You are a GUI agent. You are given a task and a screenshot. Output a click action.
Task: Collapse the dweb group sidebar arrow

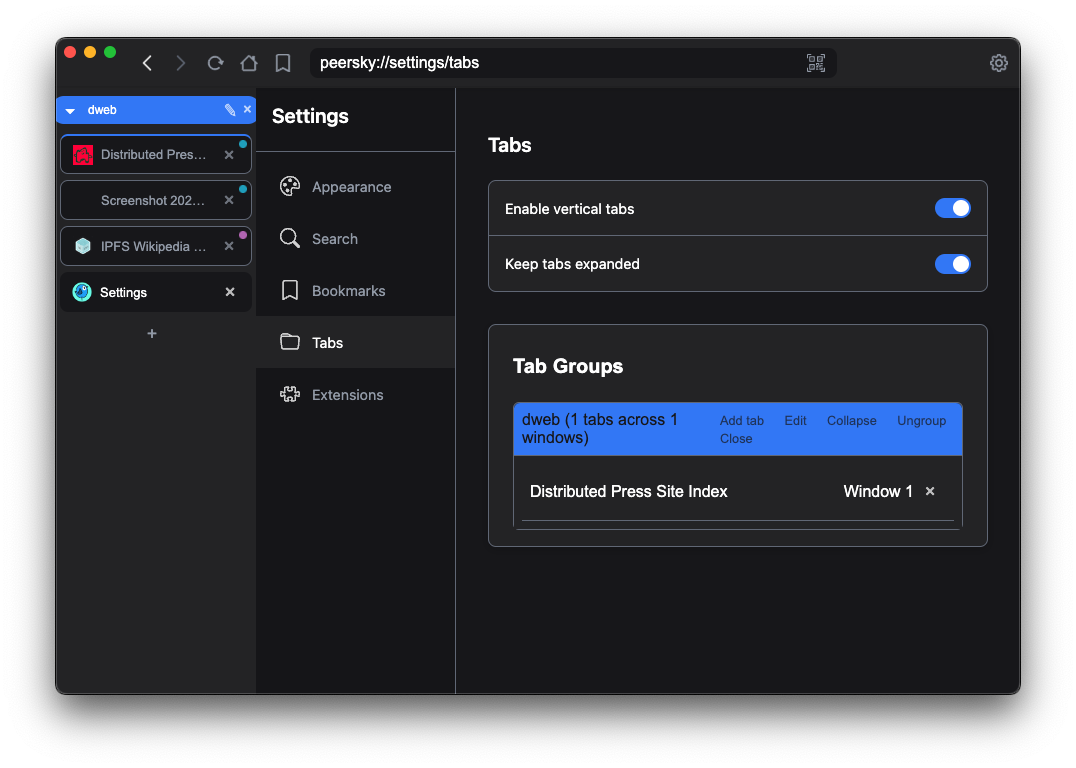coord(70,111)
